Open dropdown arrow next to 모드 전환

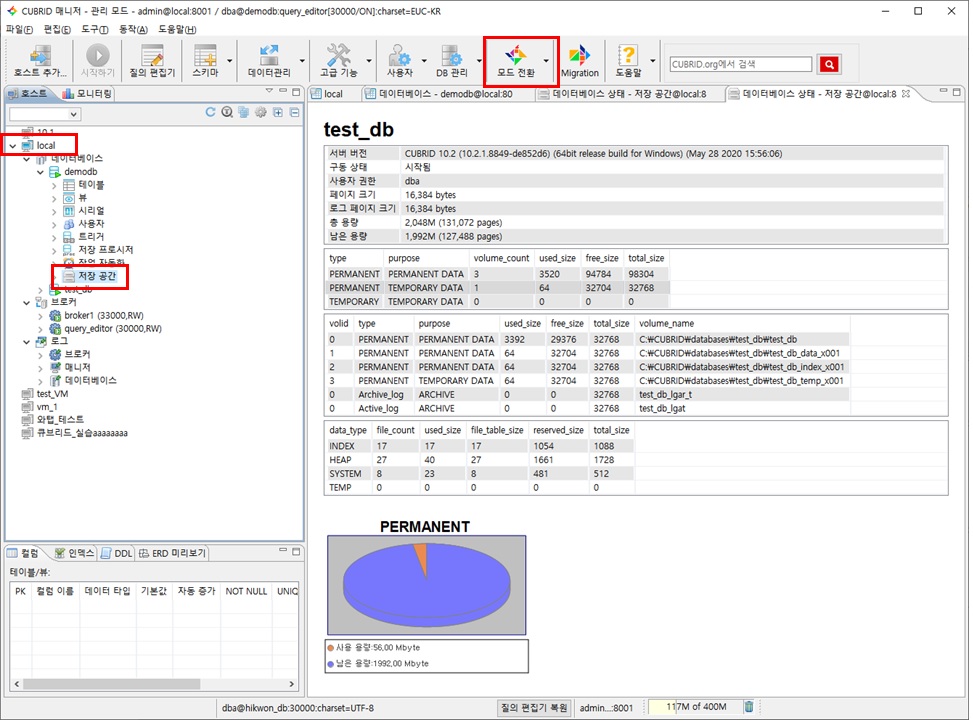coord(546,61)
